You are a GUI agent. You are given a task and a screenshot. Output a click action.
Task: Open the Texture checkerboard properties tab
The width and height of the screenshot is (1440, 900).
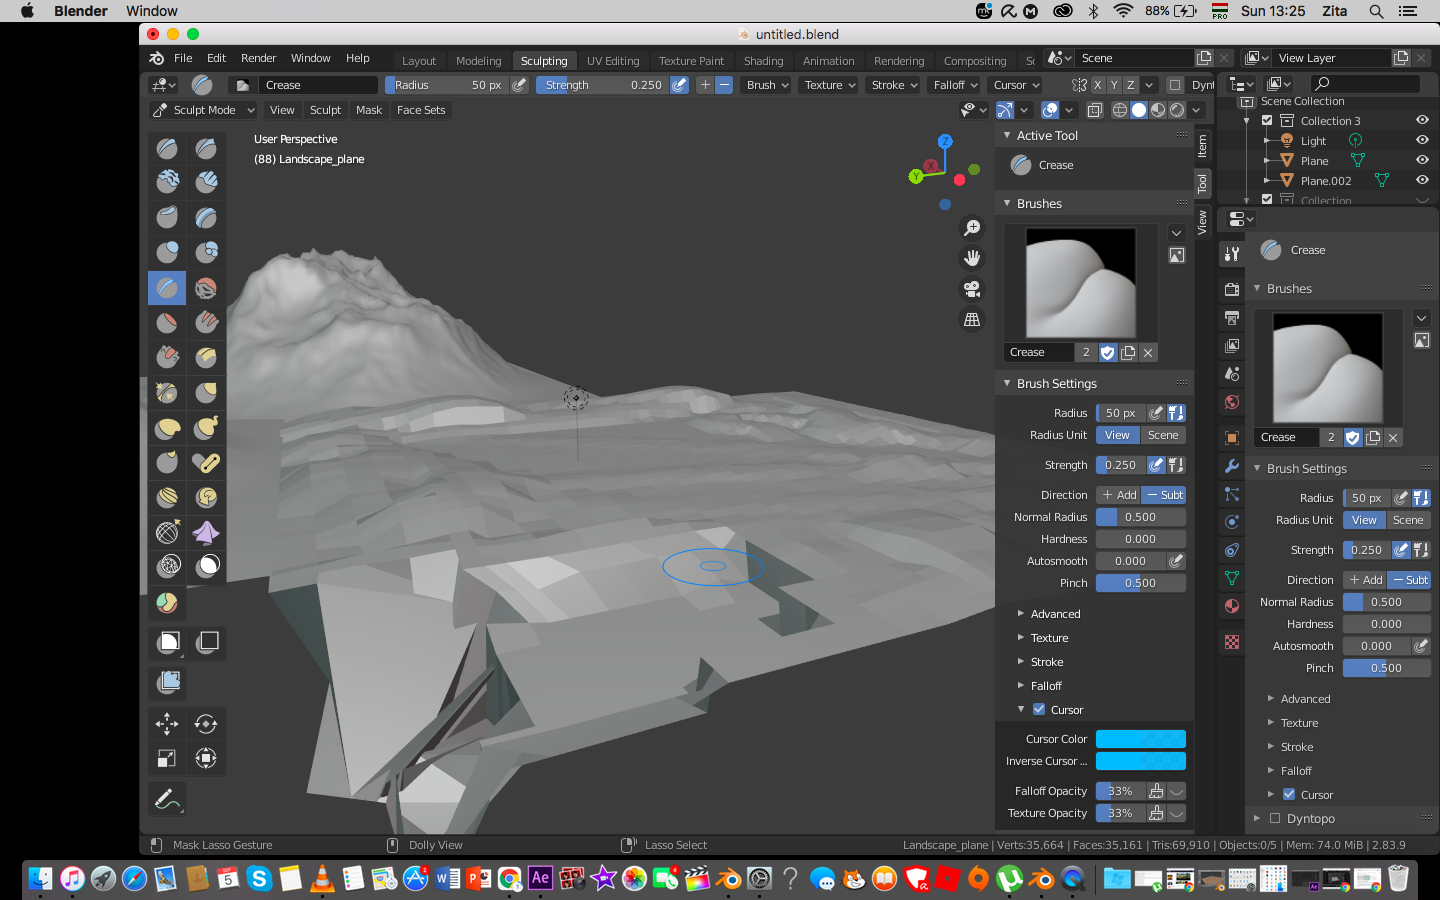pyautogui.click(x=1232, y=642)
